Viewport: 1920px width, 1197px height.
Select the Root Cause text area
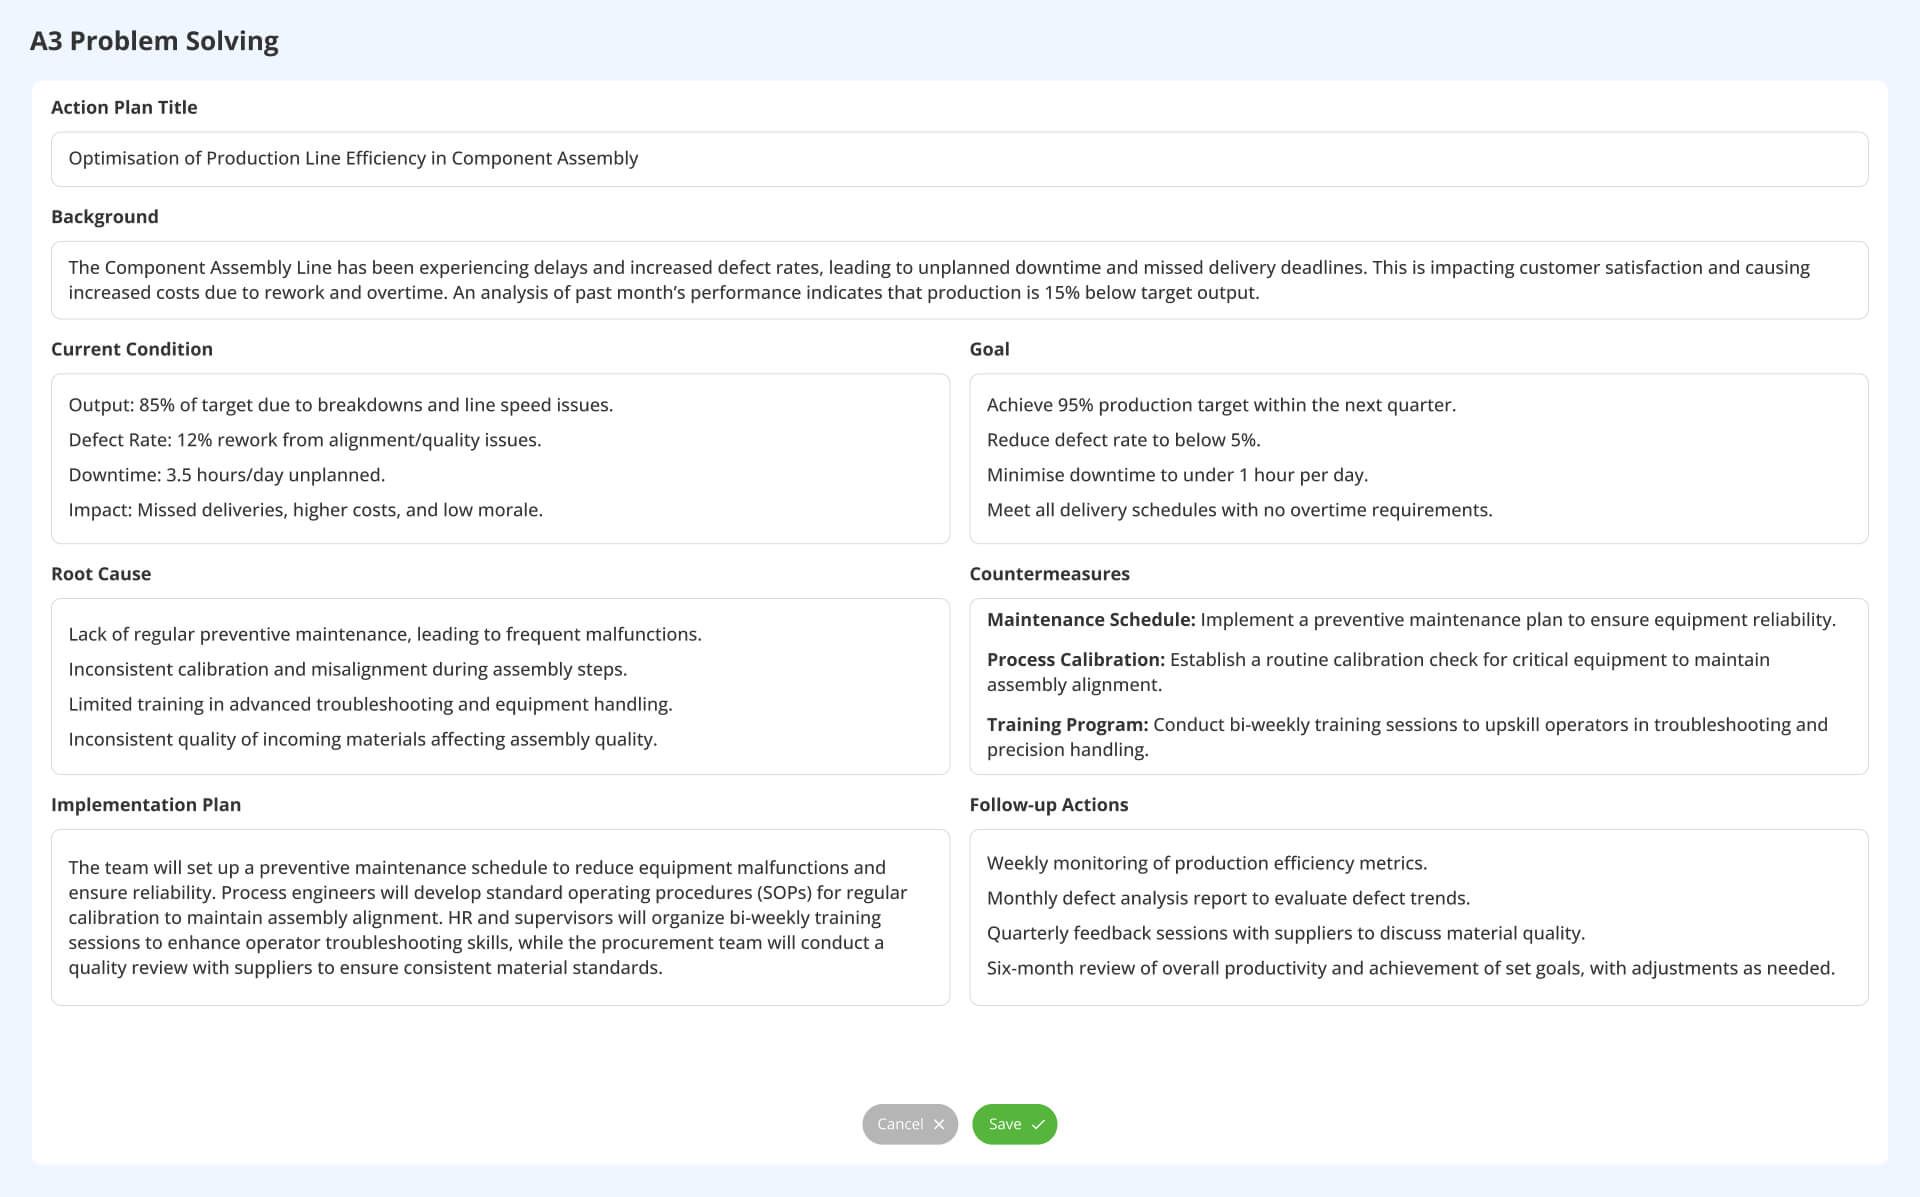(x=500, y=686)
